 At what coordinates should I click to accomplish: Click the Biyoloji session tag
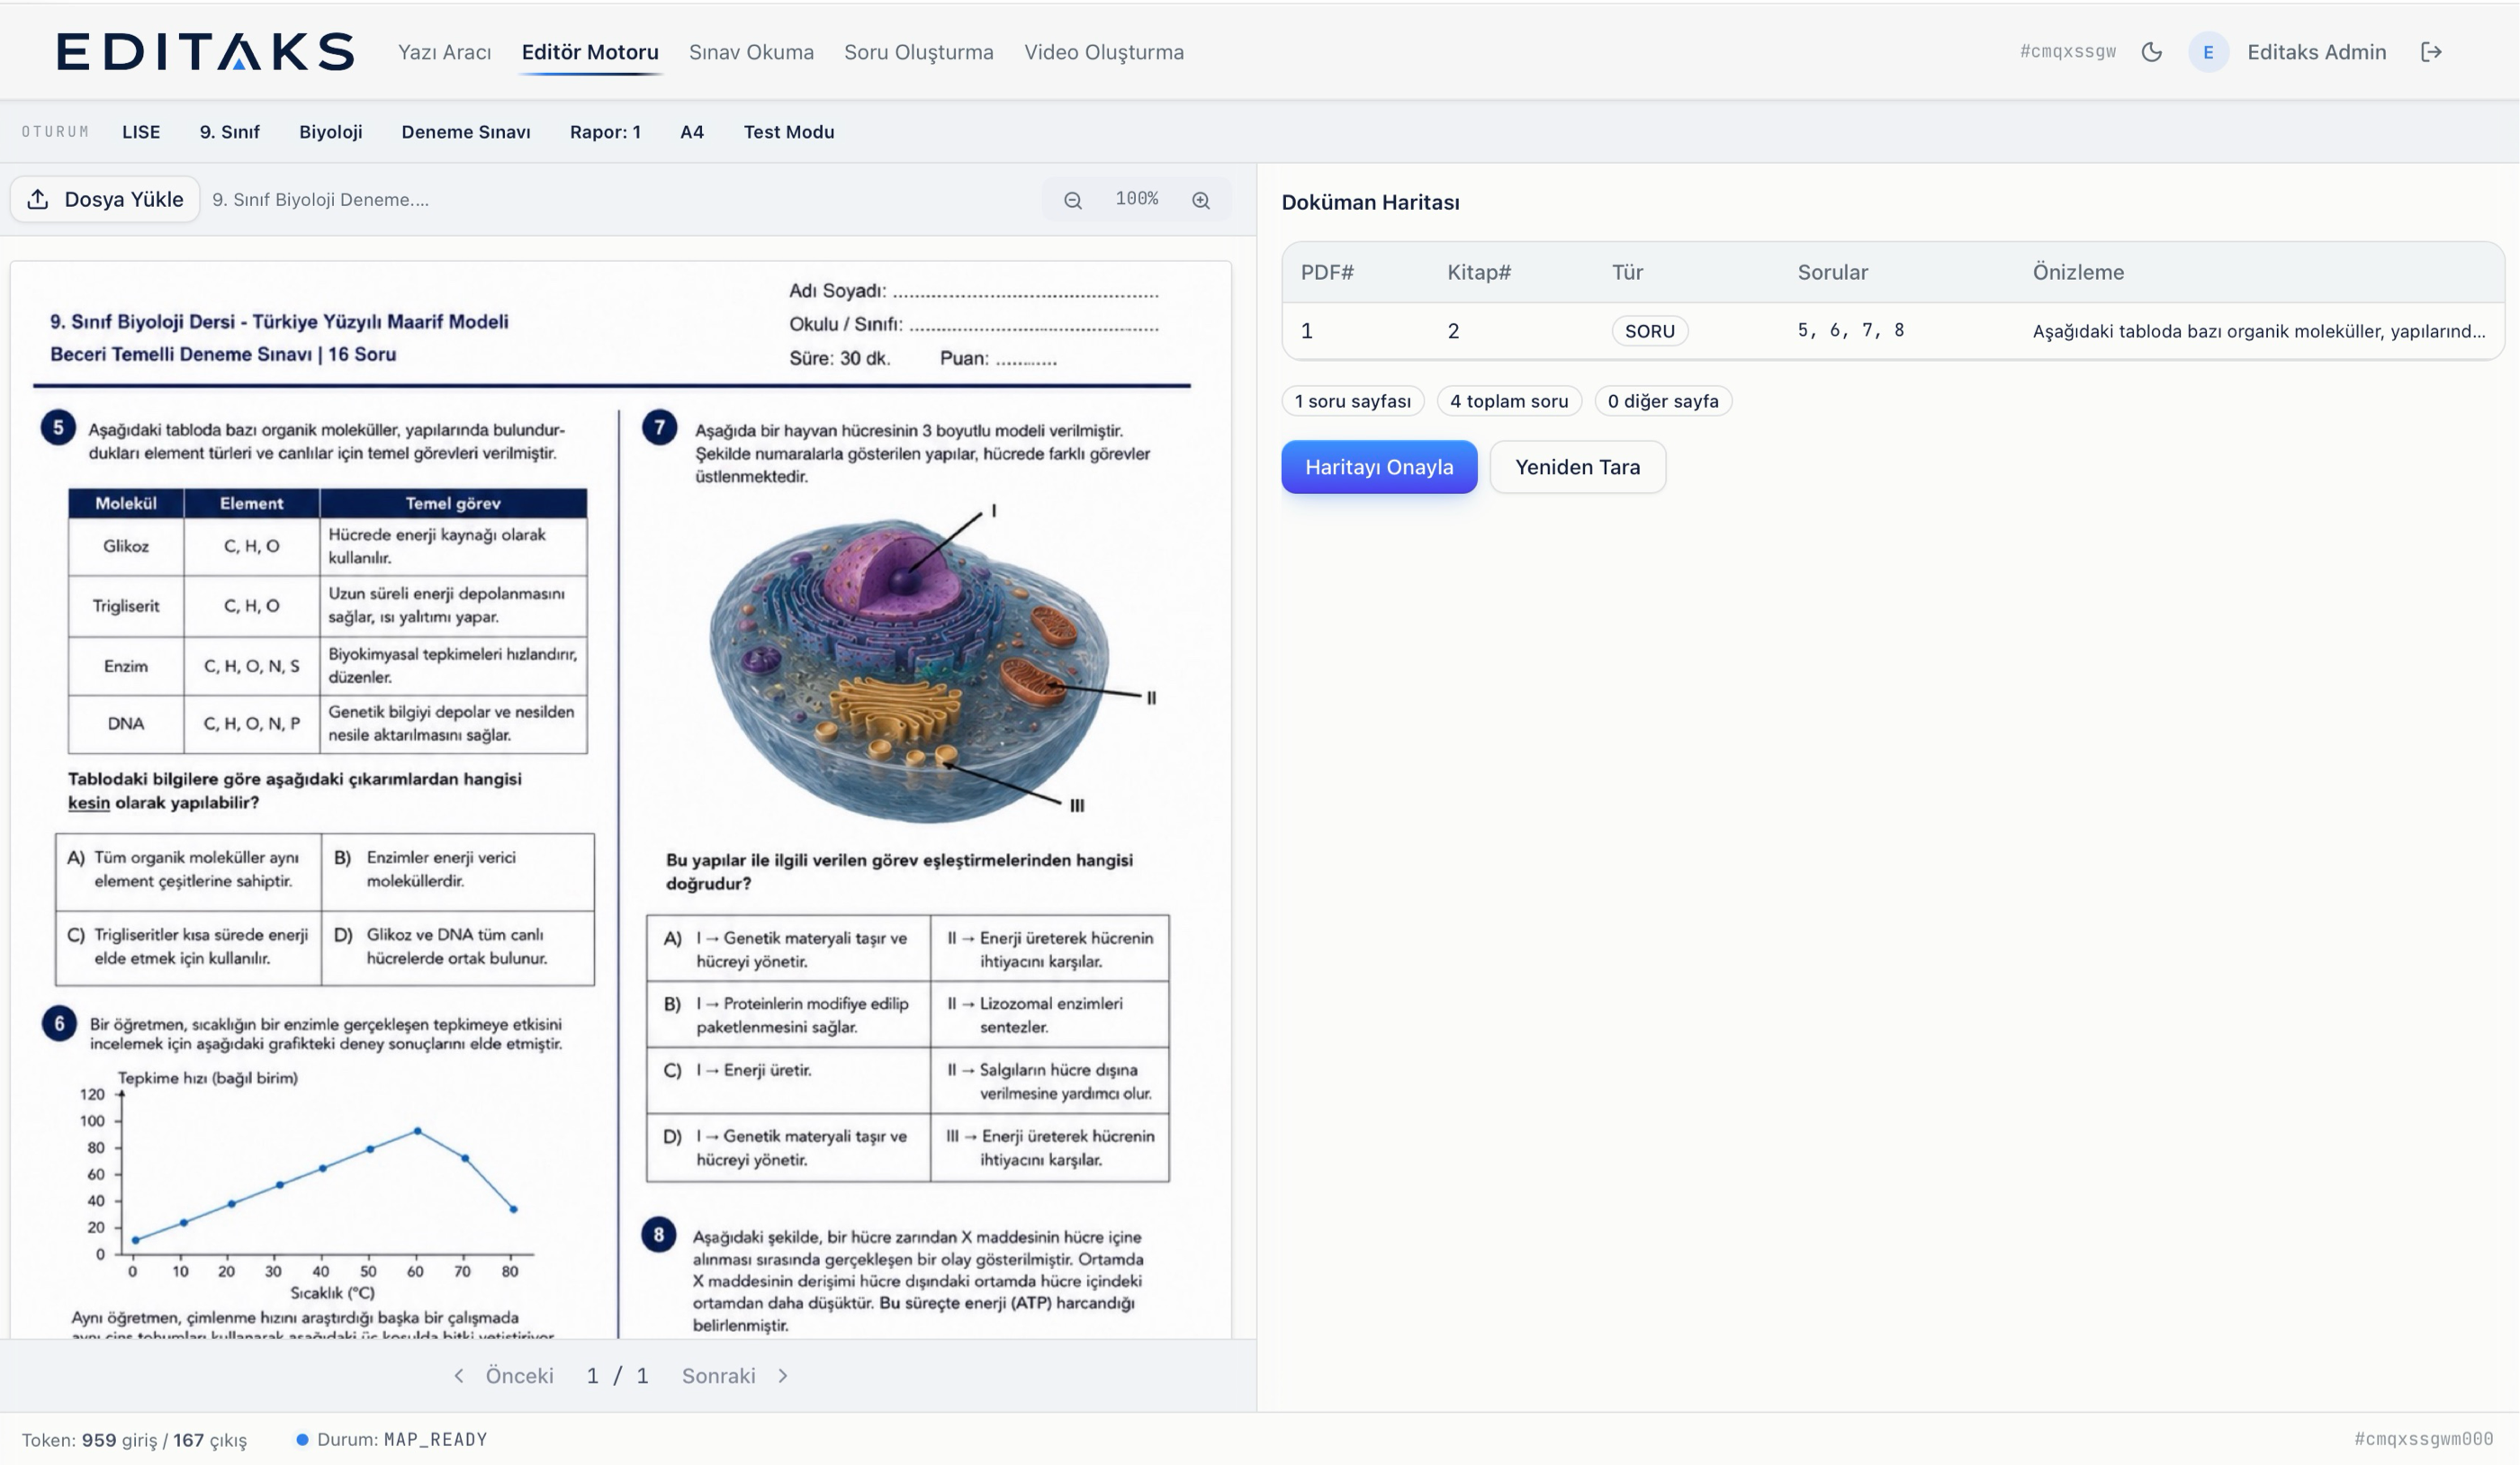(330, 132)
